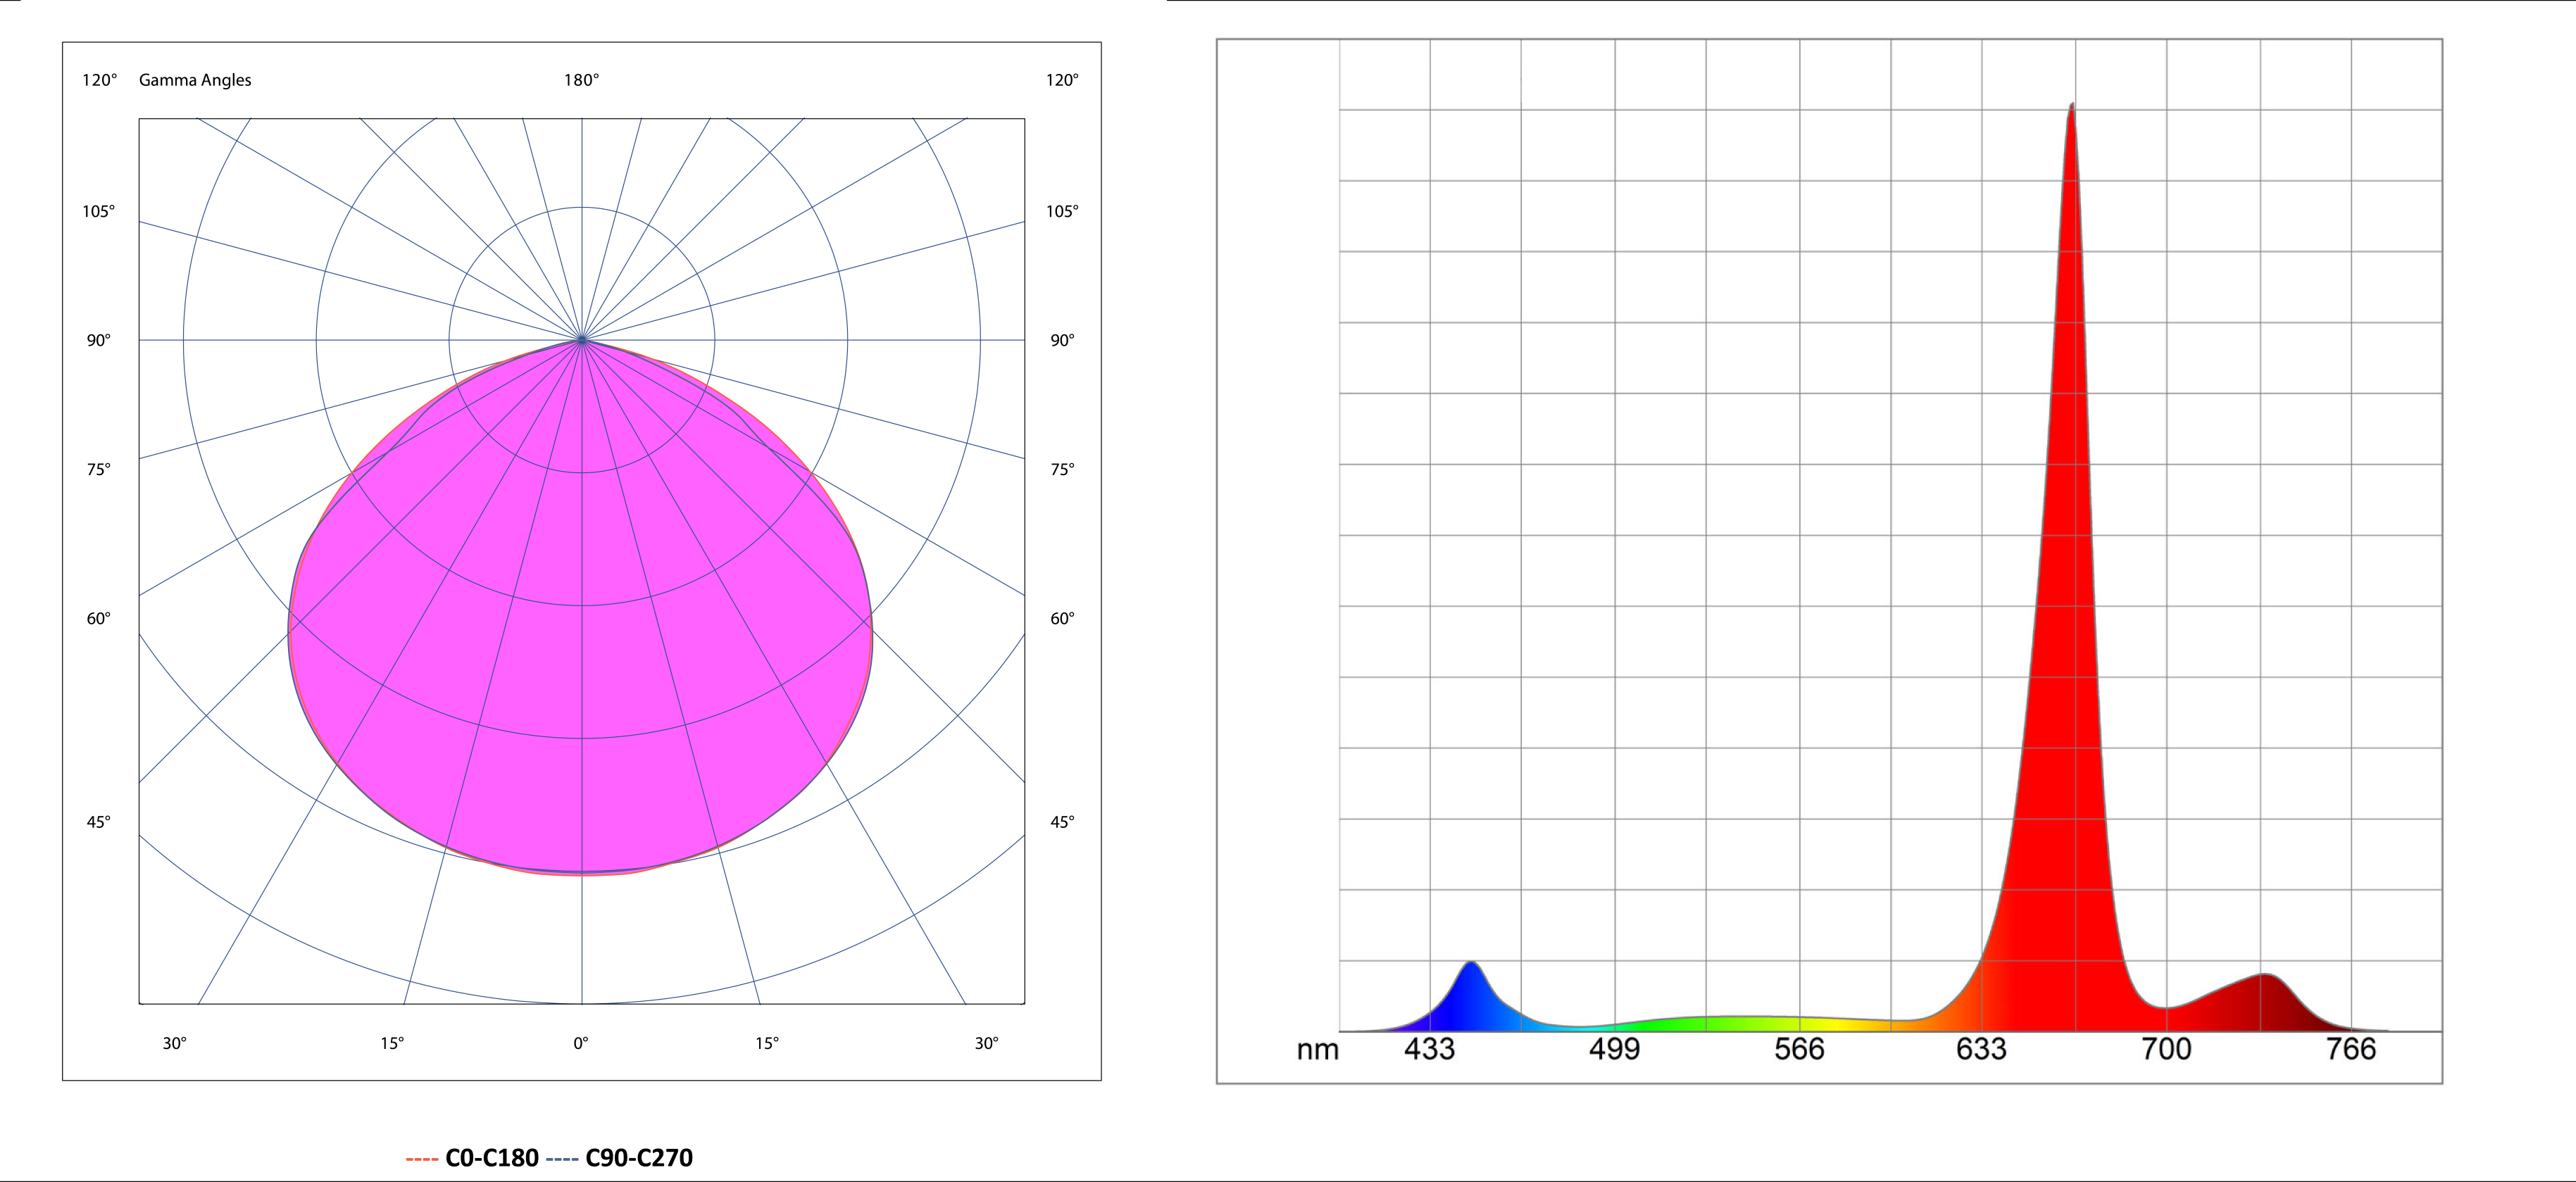Click the 0° label below polar plot
The height and width of the screenshot is (1182, 2576).
581,1043
